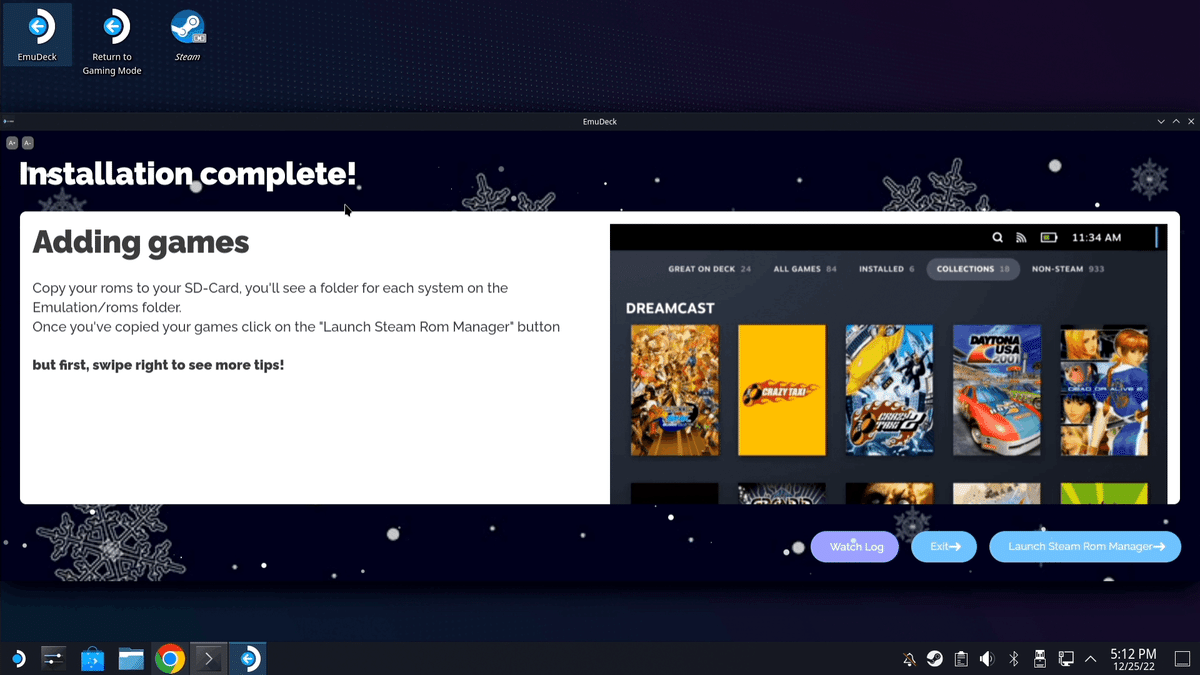The image size is (1200, 675).
Task: Open the Discover store taskbar icon
Action: pos(92,659)
